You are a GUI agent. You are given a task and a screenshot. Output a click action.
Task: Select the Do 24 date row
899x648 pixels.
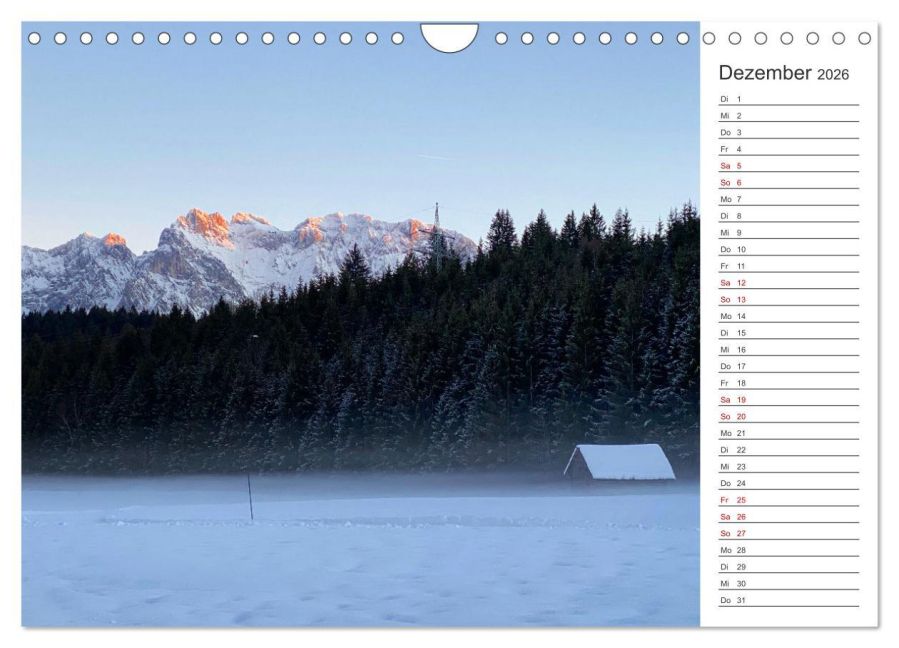tap(789, 483)
